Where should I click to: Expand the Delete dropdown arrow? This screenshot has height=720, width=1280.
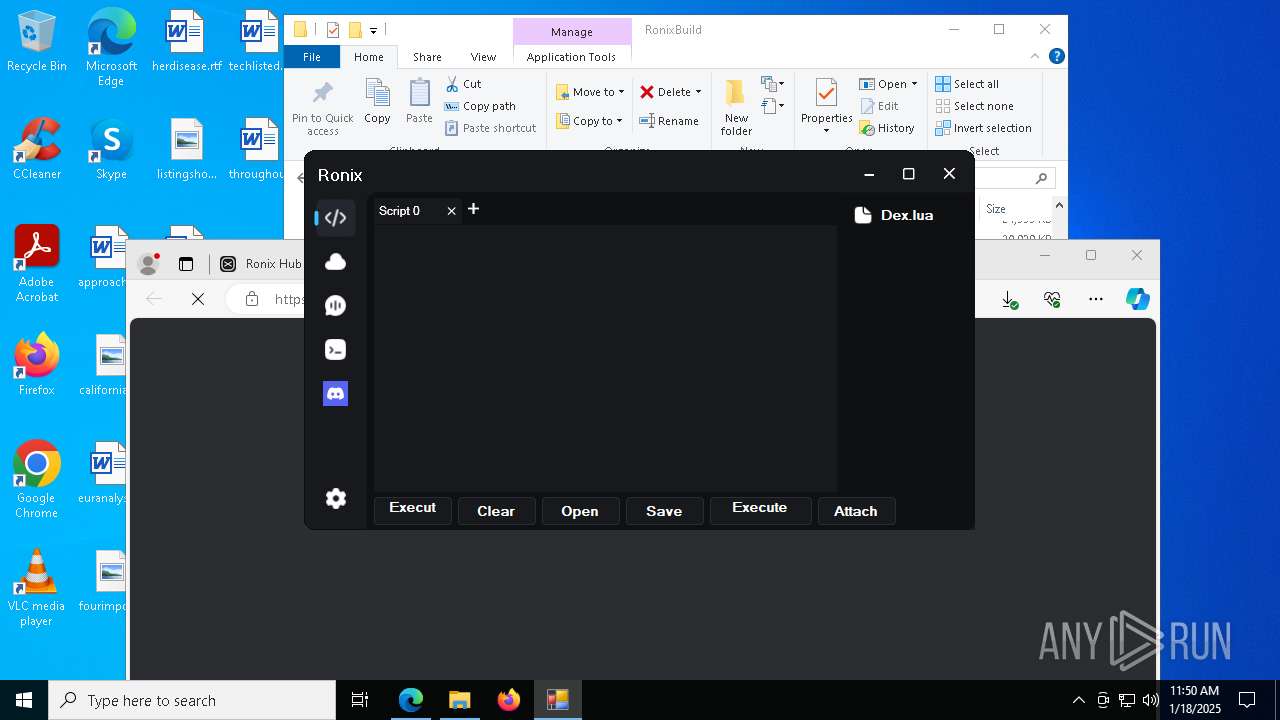click(x=698, y=92)
